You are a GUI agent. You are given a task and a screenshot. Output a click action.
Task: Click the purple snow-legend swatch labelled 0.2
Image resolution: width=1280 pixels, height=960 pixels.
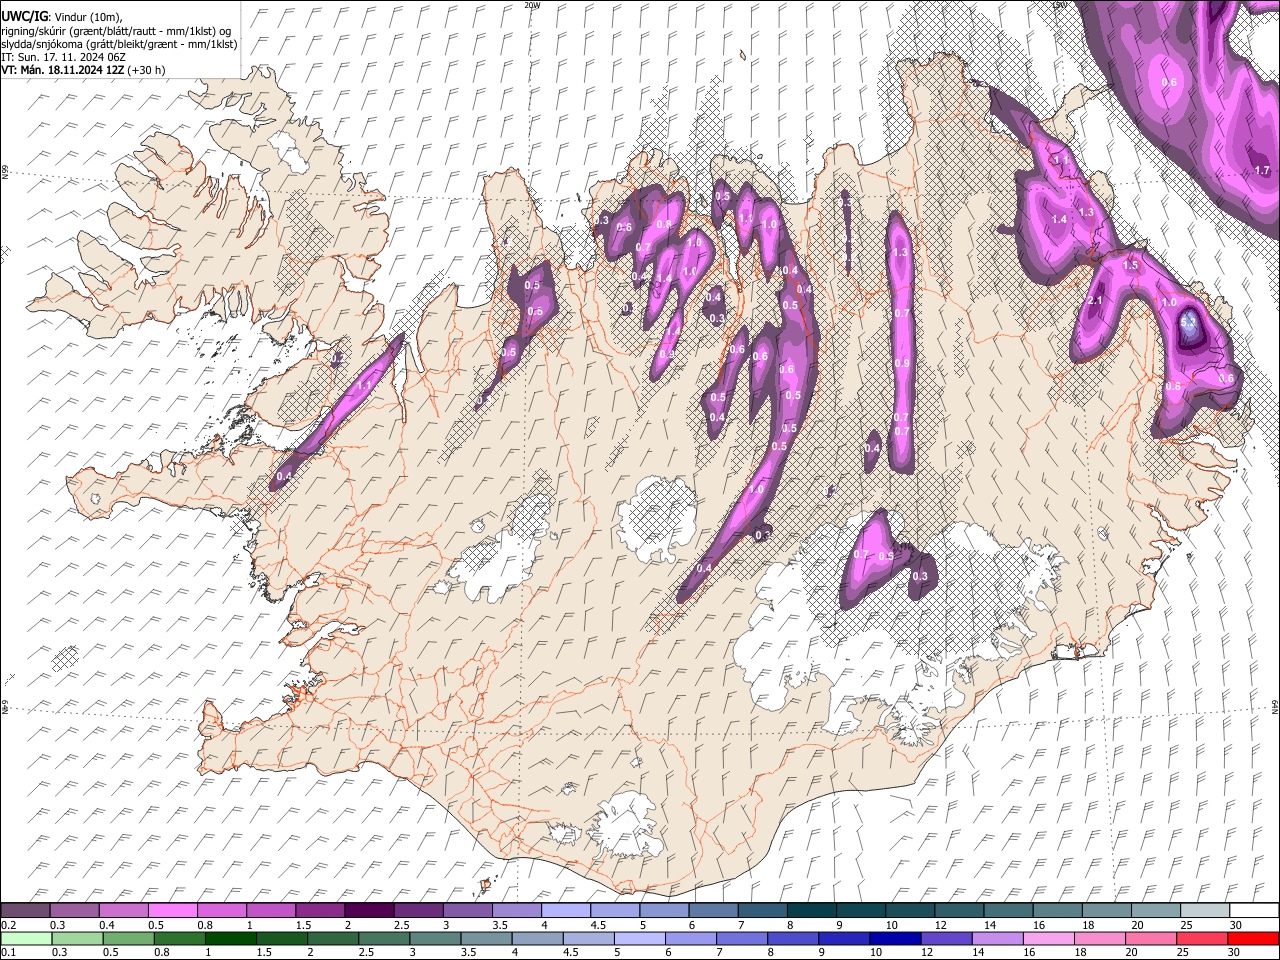point(25,910)
